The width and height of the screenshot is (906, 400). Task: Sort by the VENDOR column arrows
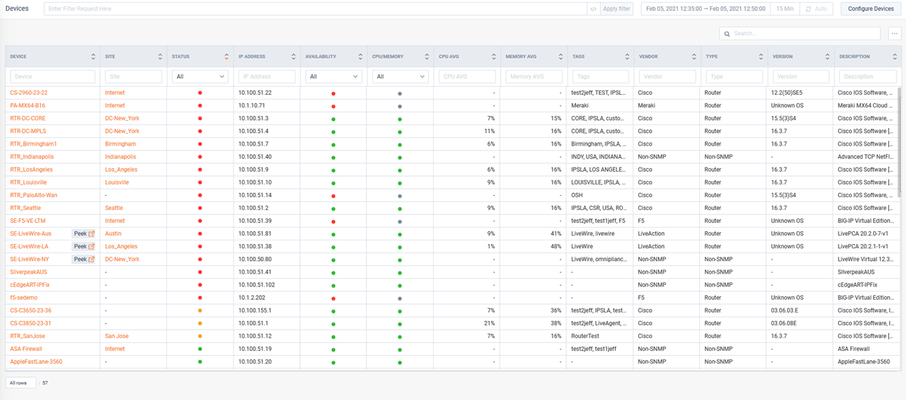coord(694,57)
